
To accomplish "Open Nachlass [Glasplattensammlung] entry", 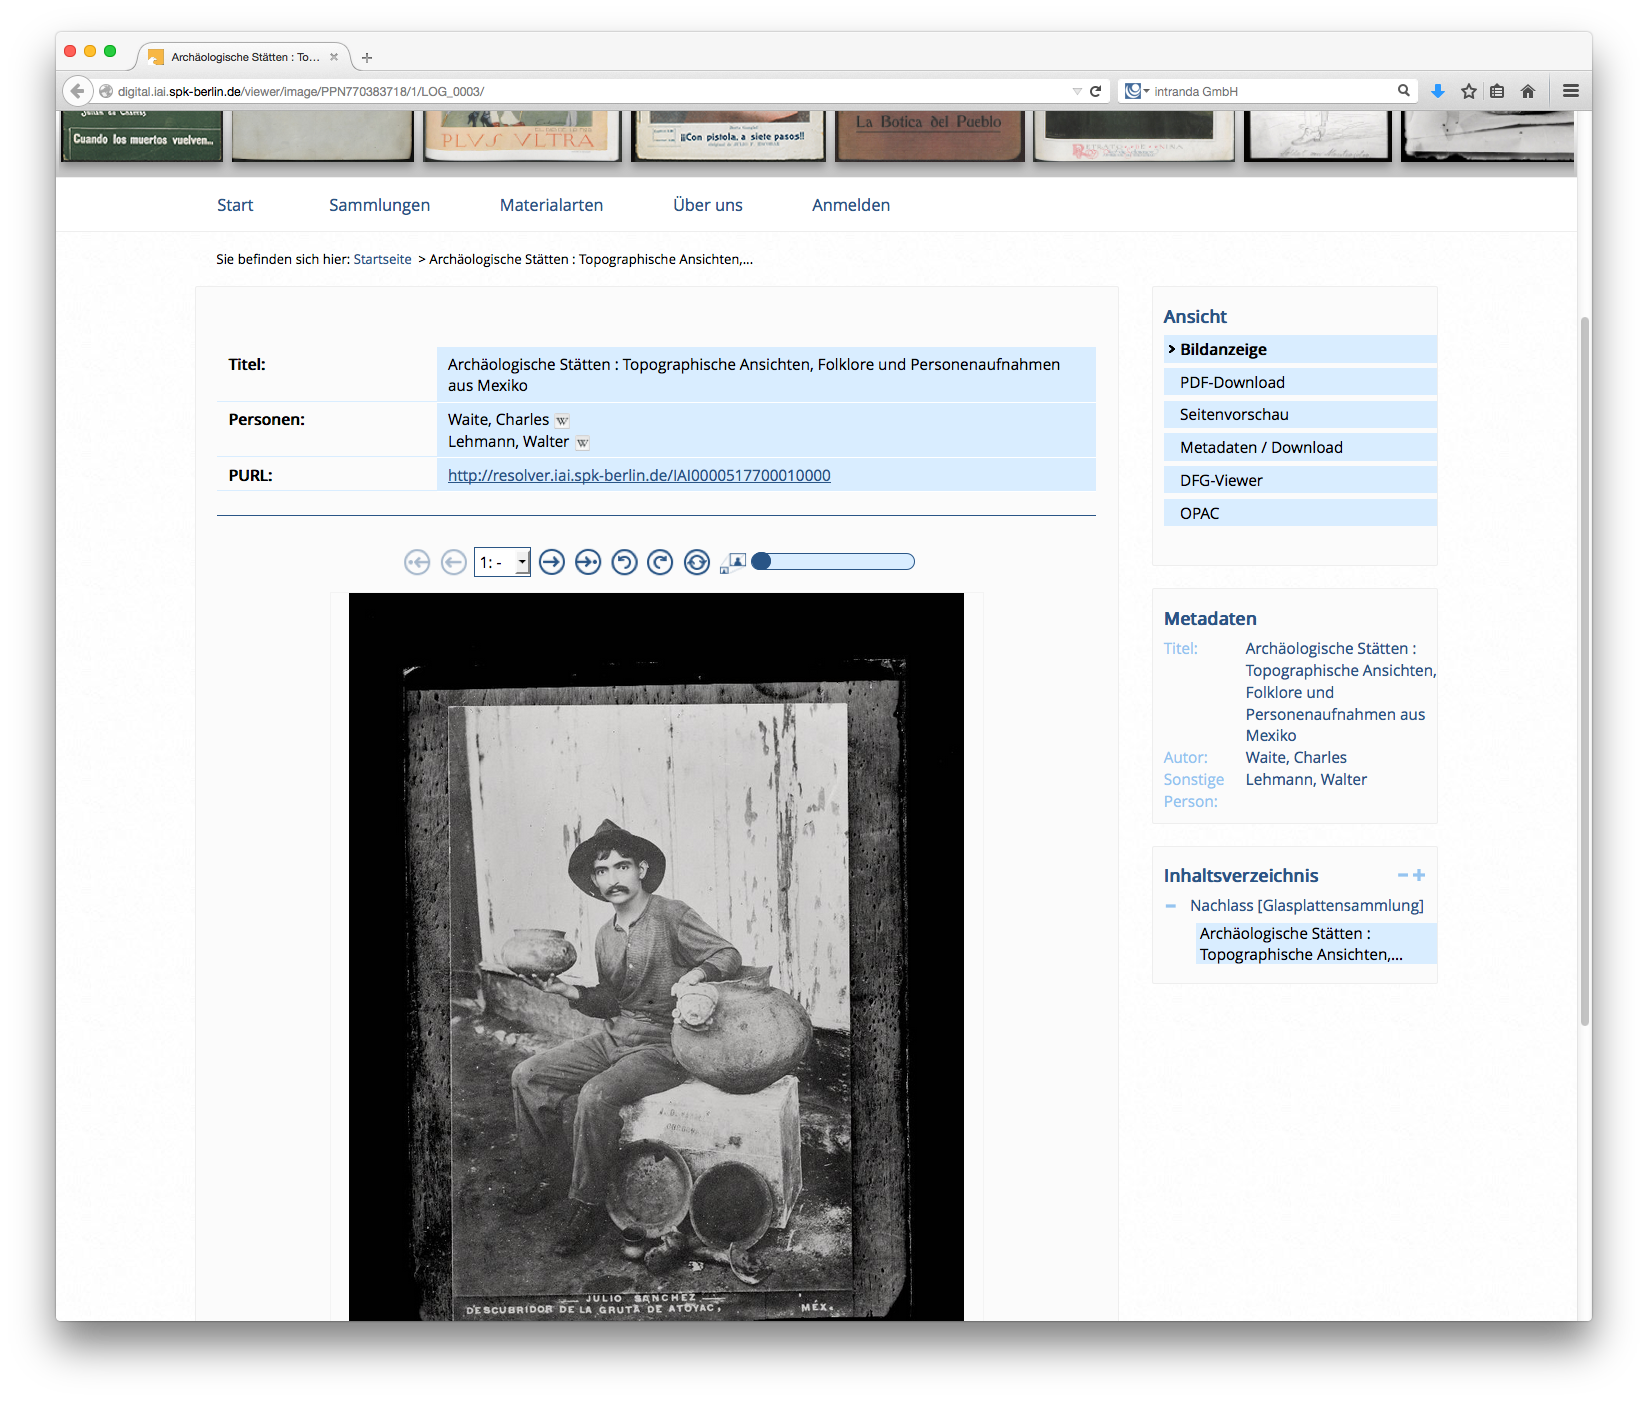I will (1306, 905).
